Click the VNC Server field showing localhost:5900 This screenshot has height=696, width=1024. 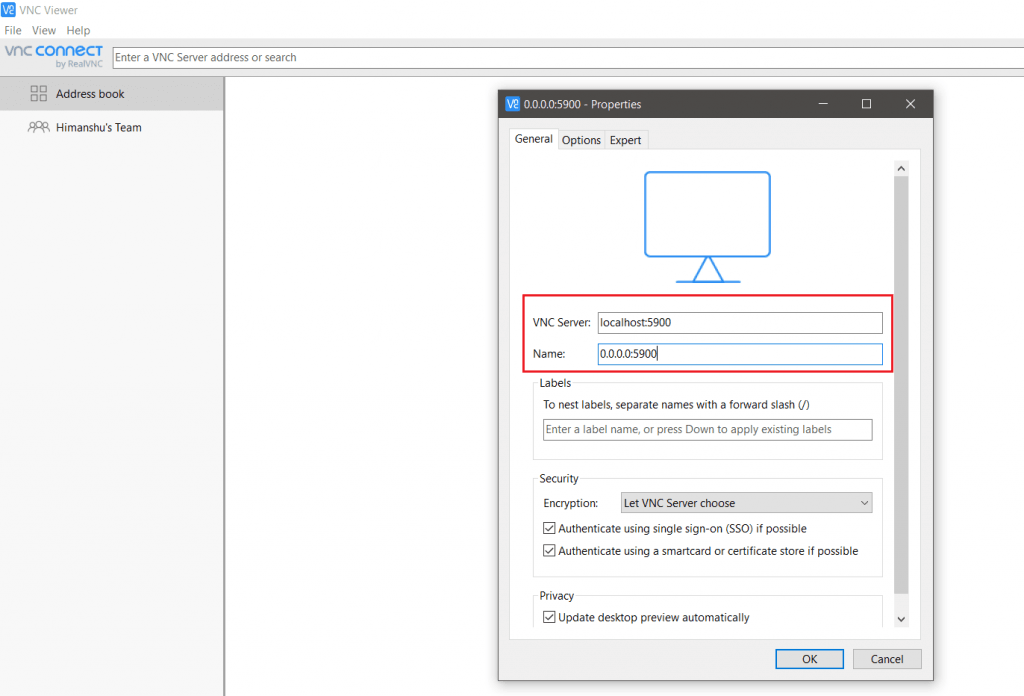(x=740, y=323)
